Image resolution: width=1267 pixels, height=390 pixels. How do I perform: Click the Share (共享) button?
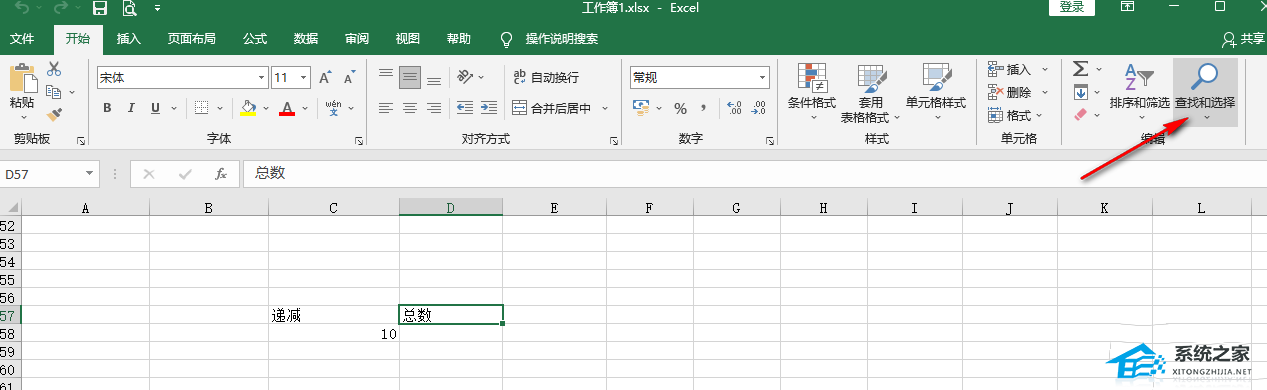(1243, 39)
